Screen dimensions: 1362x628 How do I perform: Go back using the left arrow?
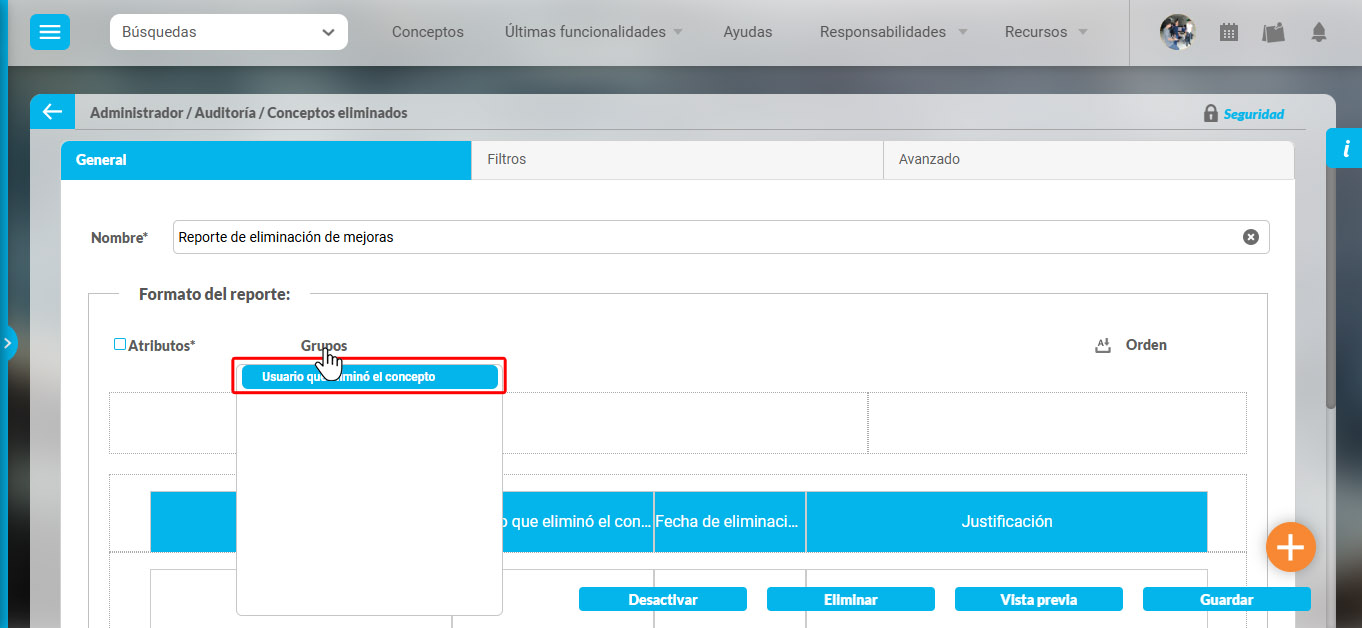pyautogui.click(x=52, y=112)
